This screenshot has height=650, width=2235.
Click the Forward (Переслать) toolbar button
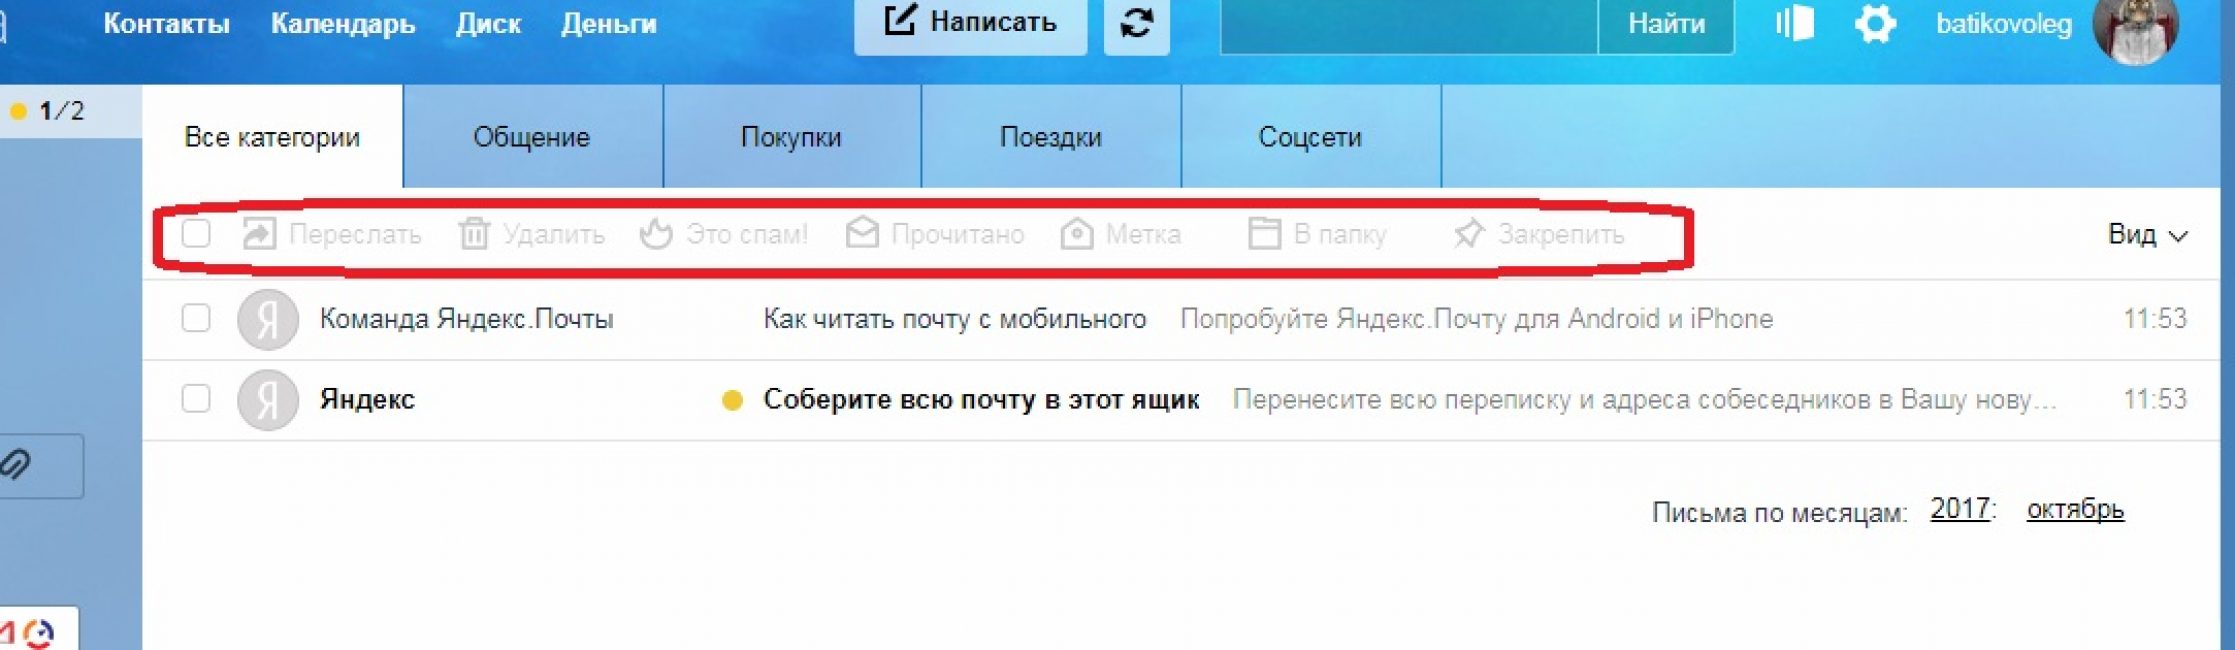click(x=331, y=234)
